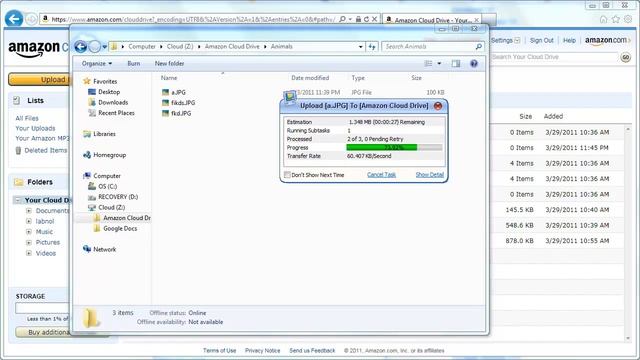Open Deleted Items trash list
Screen dimensions: 640x360
pyautogui.click(x=41, y=151)
